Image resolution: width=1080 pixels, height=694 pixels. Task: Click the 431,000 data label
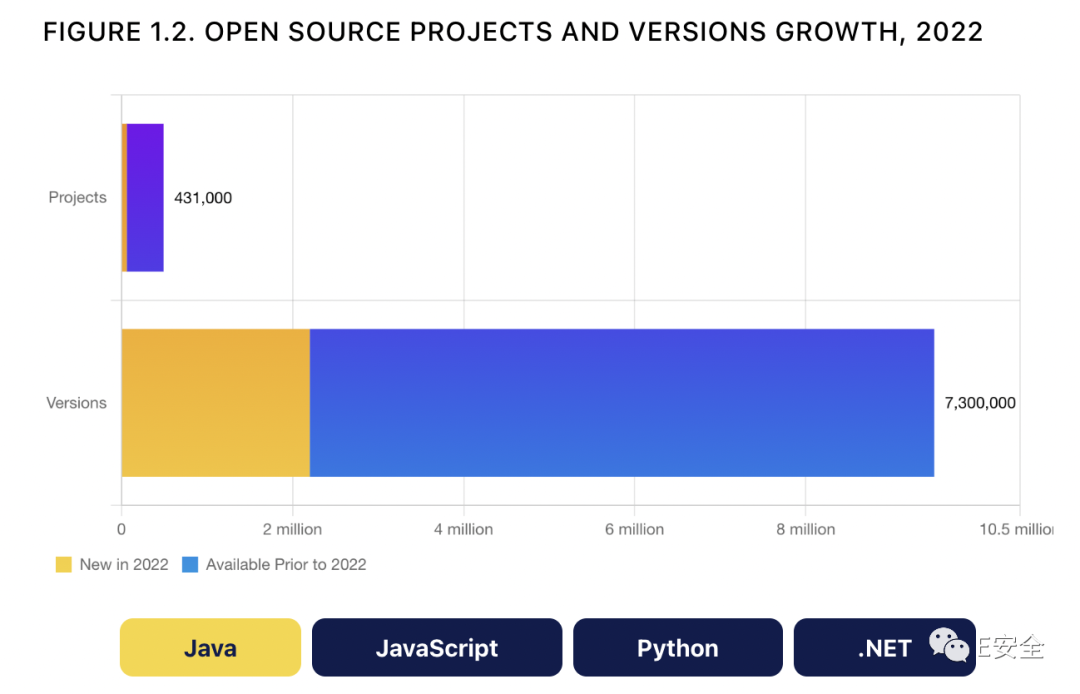[x=203, y=198]
